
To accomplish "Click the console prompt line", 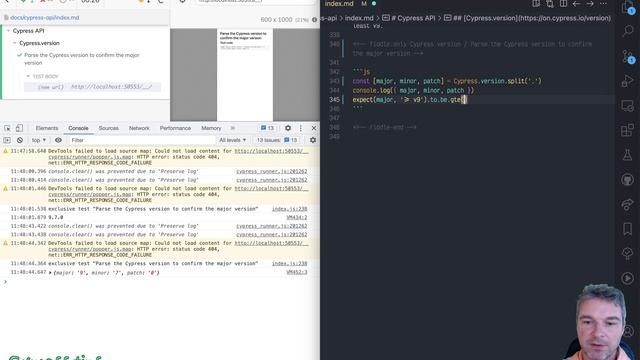I will pos(159,282).
